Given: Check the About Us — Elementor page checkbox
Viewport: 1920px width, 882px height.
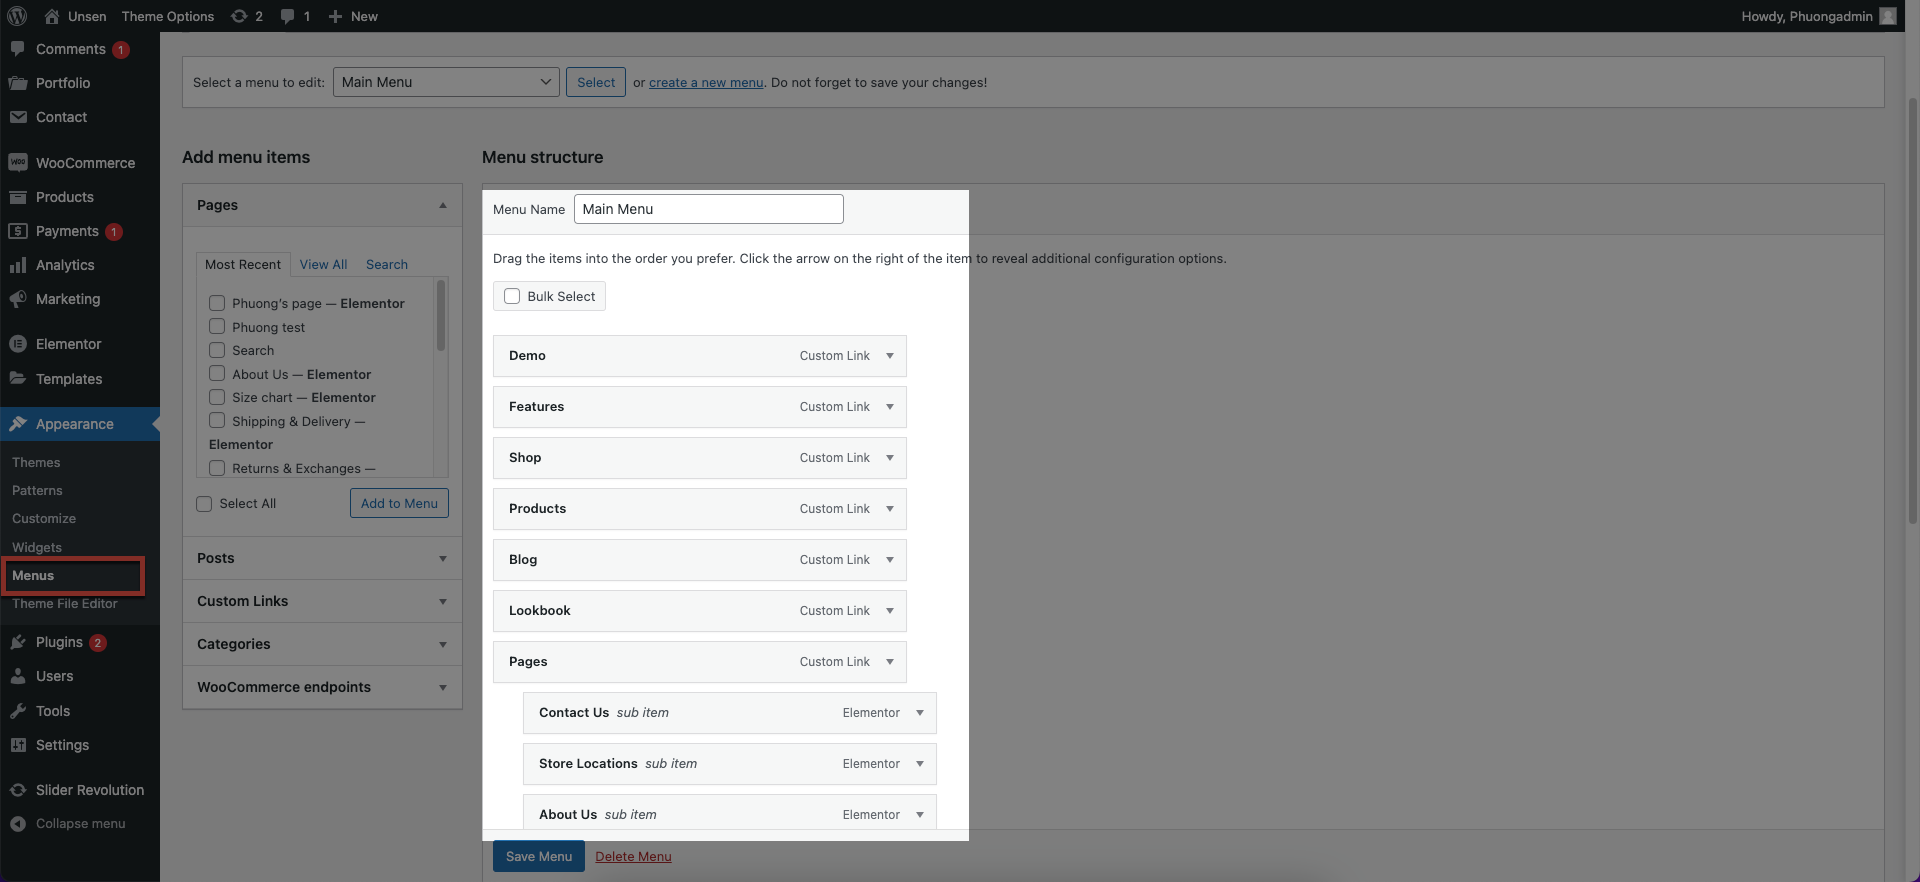Looking at the screenshot, I should (217, 373).
